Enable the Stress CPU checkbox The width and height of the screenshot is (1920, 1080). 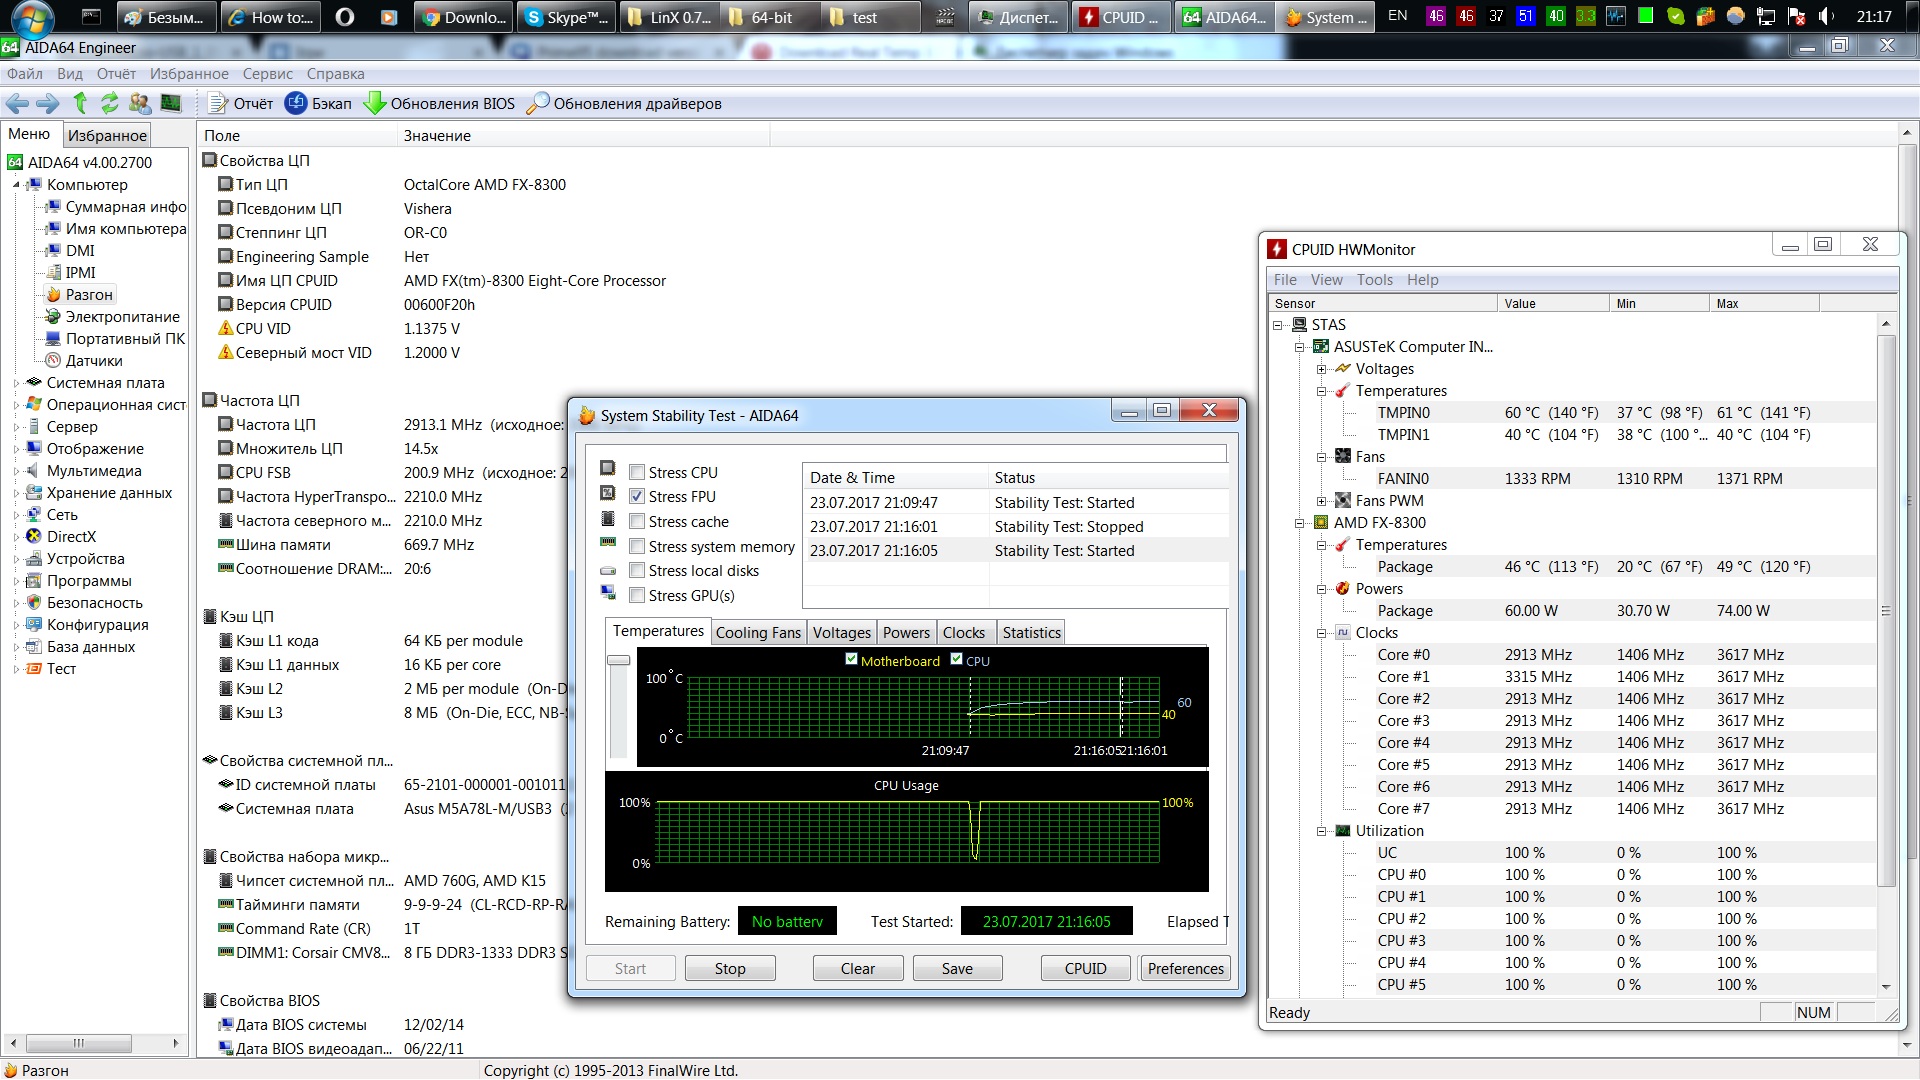637,472
